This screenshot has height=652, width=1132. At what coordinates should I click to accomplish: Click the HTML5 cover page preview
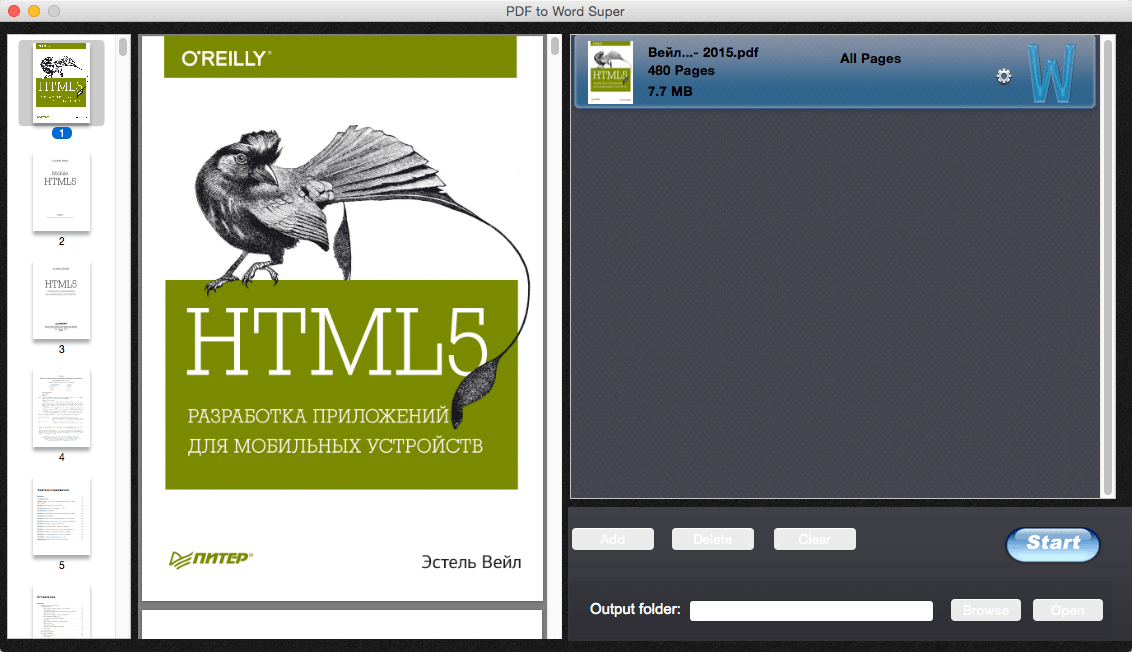click(342, 318)
